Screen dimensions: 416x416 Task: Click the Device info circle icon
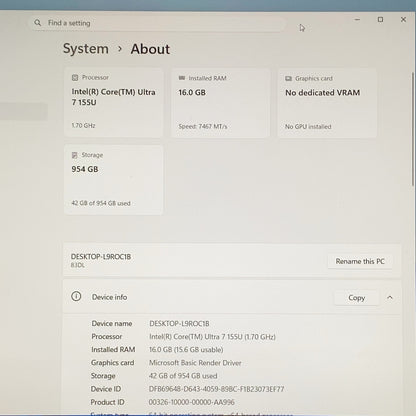pyautogui.click(x=76, y=296)
